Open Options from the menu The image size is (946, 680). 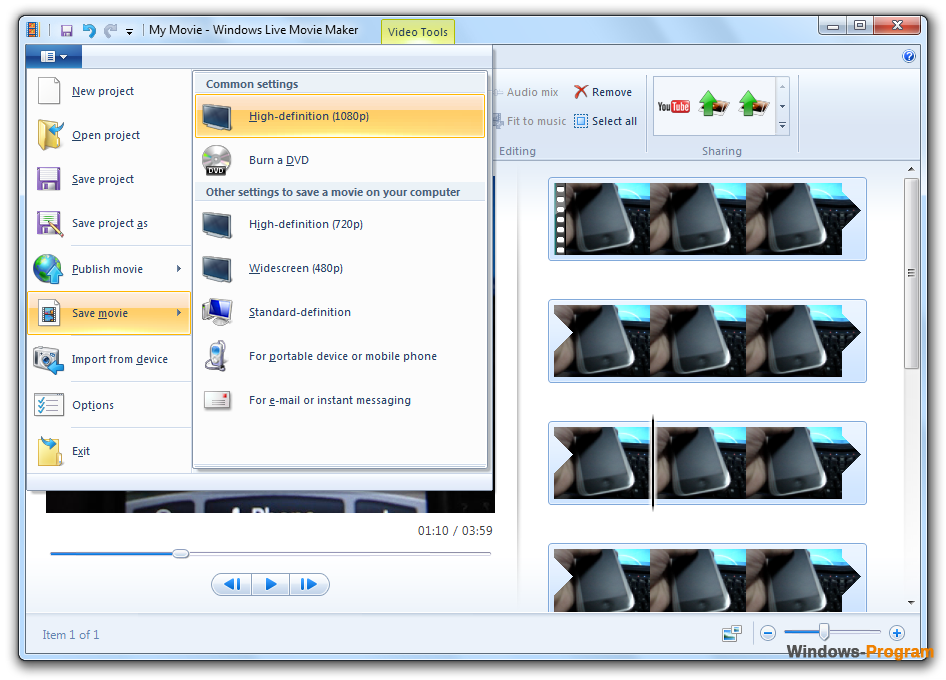point(110,405)
